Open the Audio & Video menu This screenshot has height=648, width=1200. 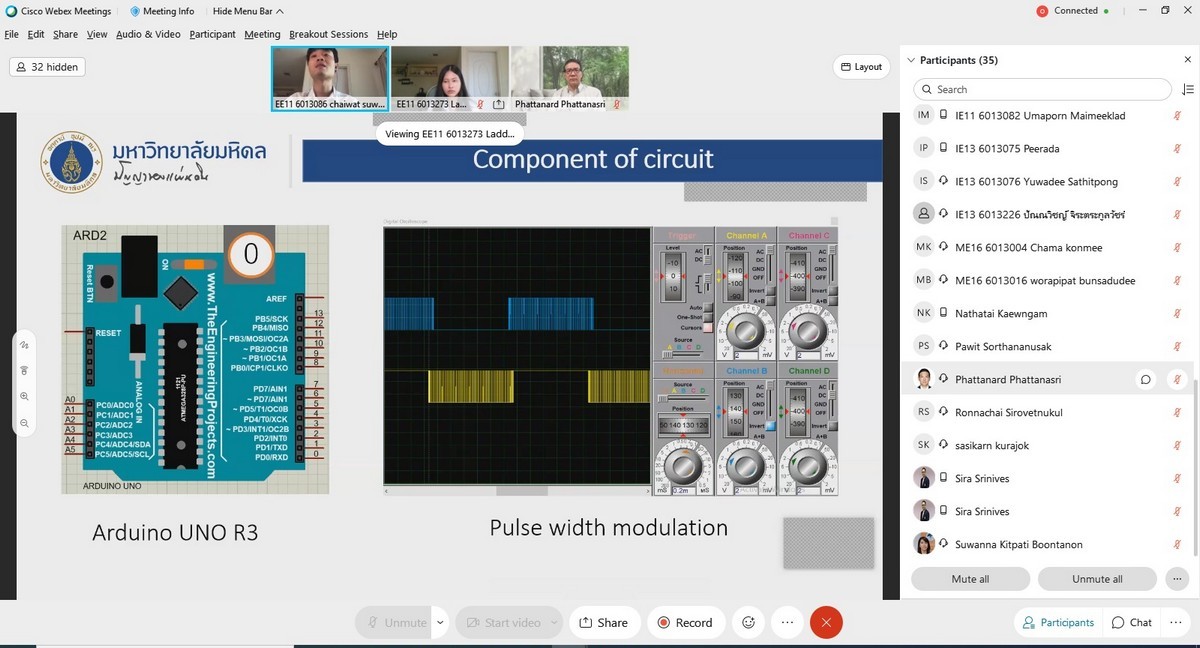[148, 34]
